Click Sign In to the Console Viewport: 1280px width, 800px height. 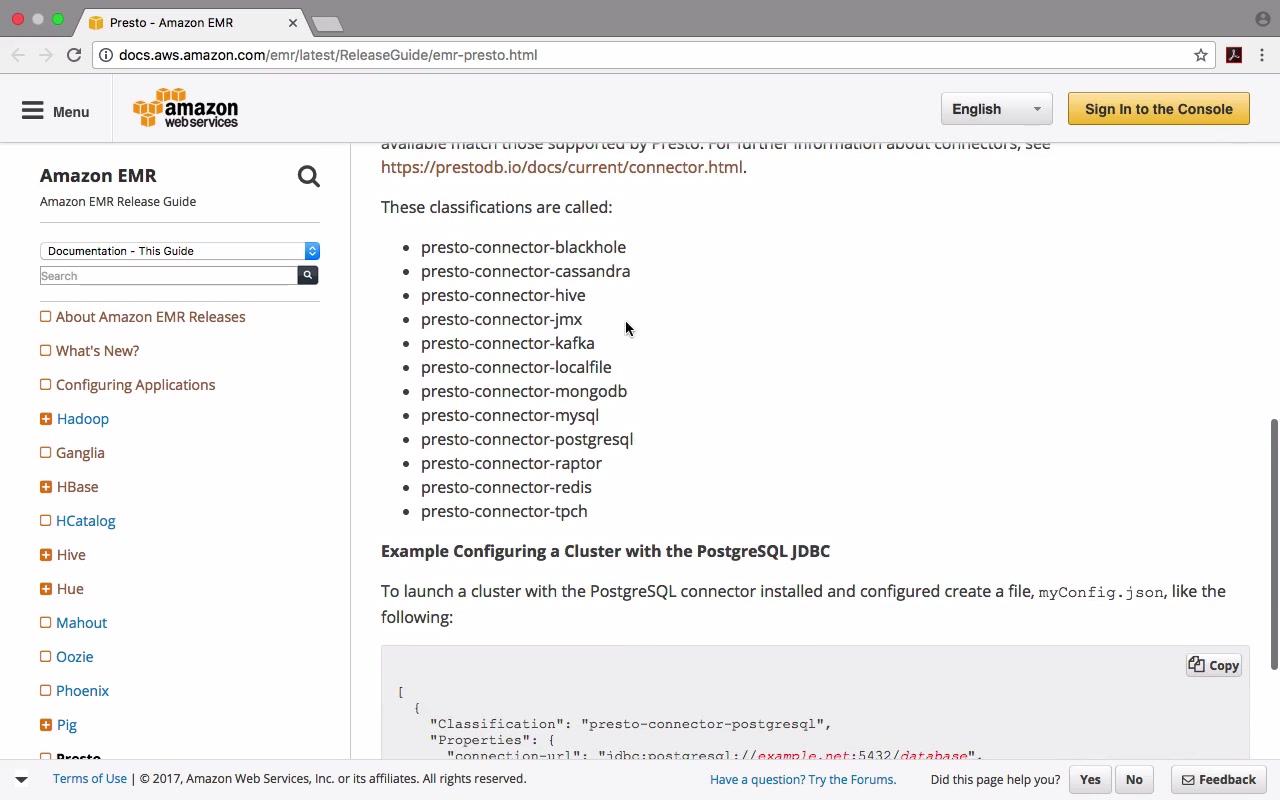1158,109
